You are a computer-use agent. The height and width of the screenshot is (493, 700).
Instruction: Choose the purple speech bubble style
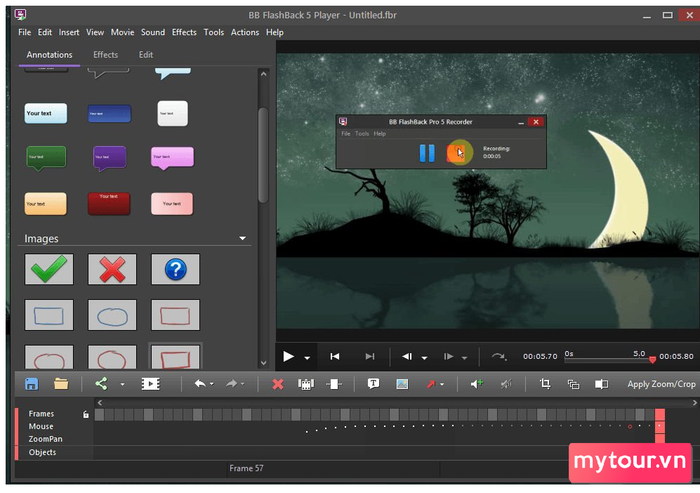(109, 159)
